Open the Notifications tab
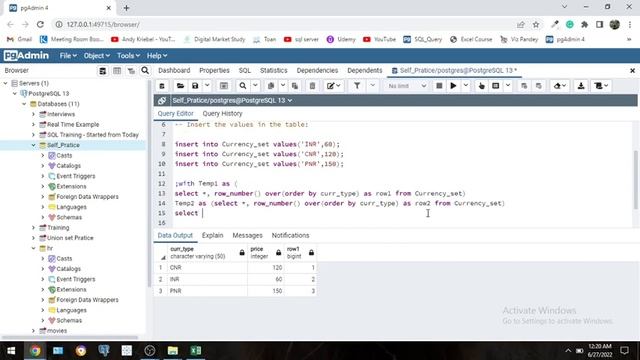This screenshot has height=360, width=640. (290, 236)
